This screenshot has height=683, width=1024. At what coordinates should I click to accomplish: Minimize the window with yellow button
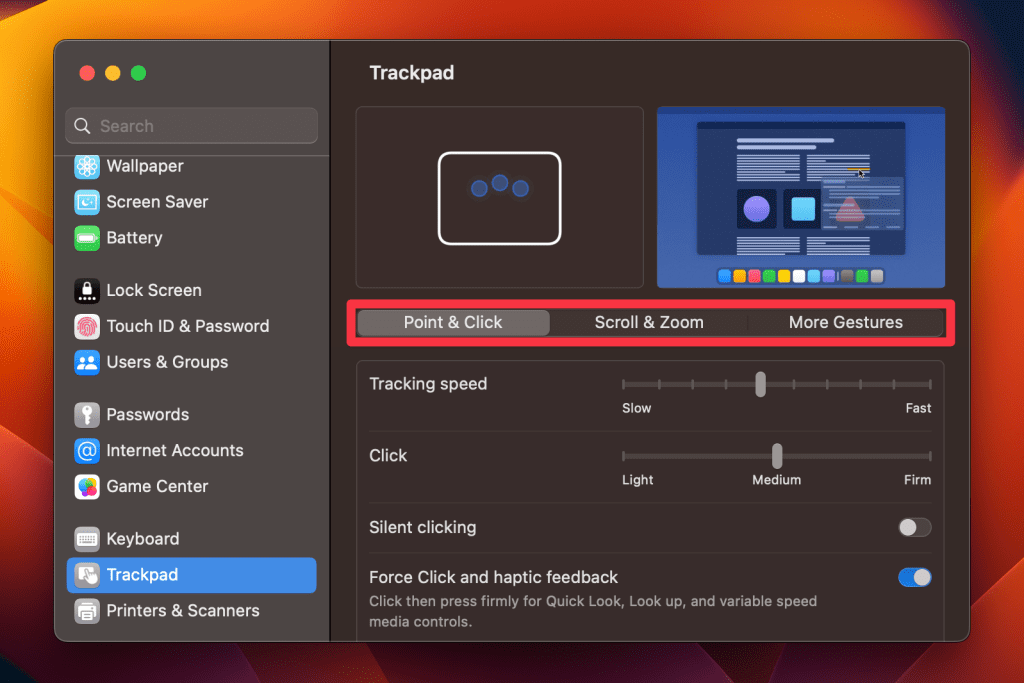(113, 73)
